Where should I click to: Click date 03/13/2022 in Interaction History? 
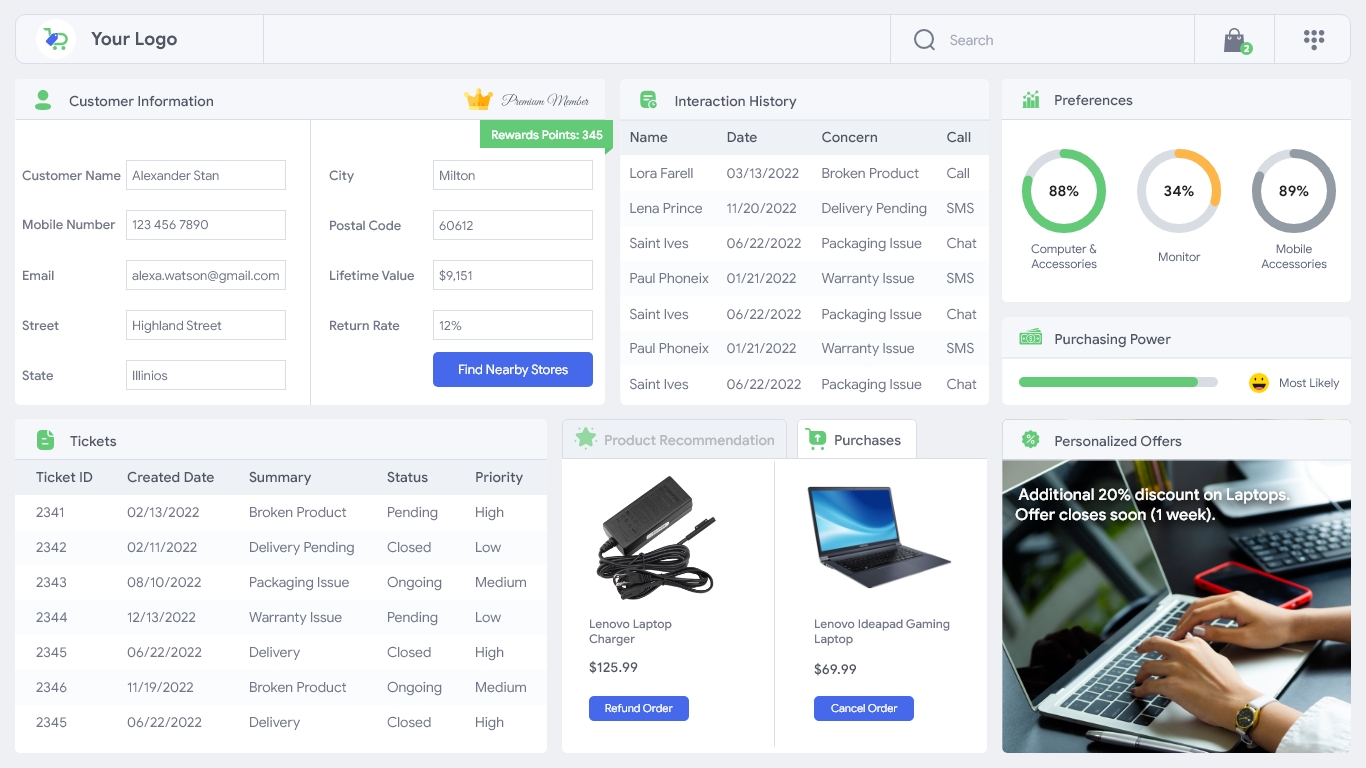pyautogui.click(x=763, y=173)
